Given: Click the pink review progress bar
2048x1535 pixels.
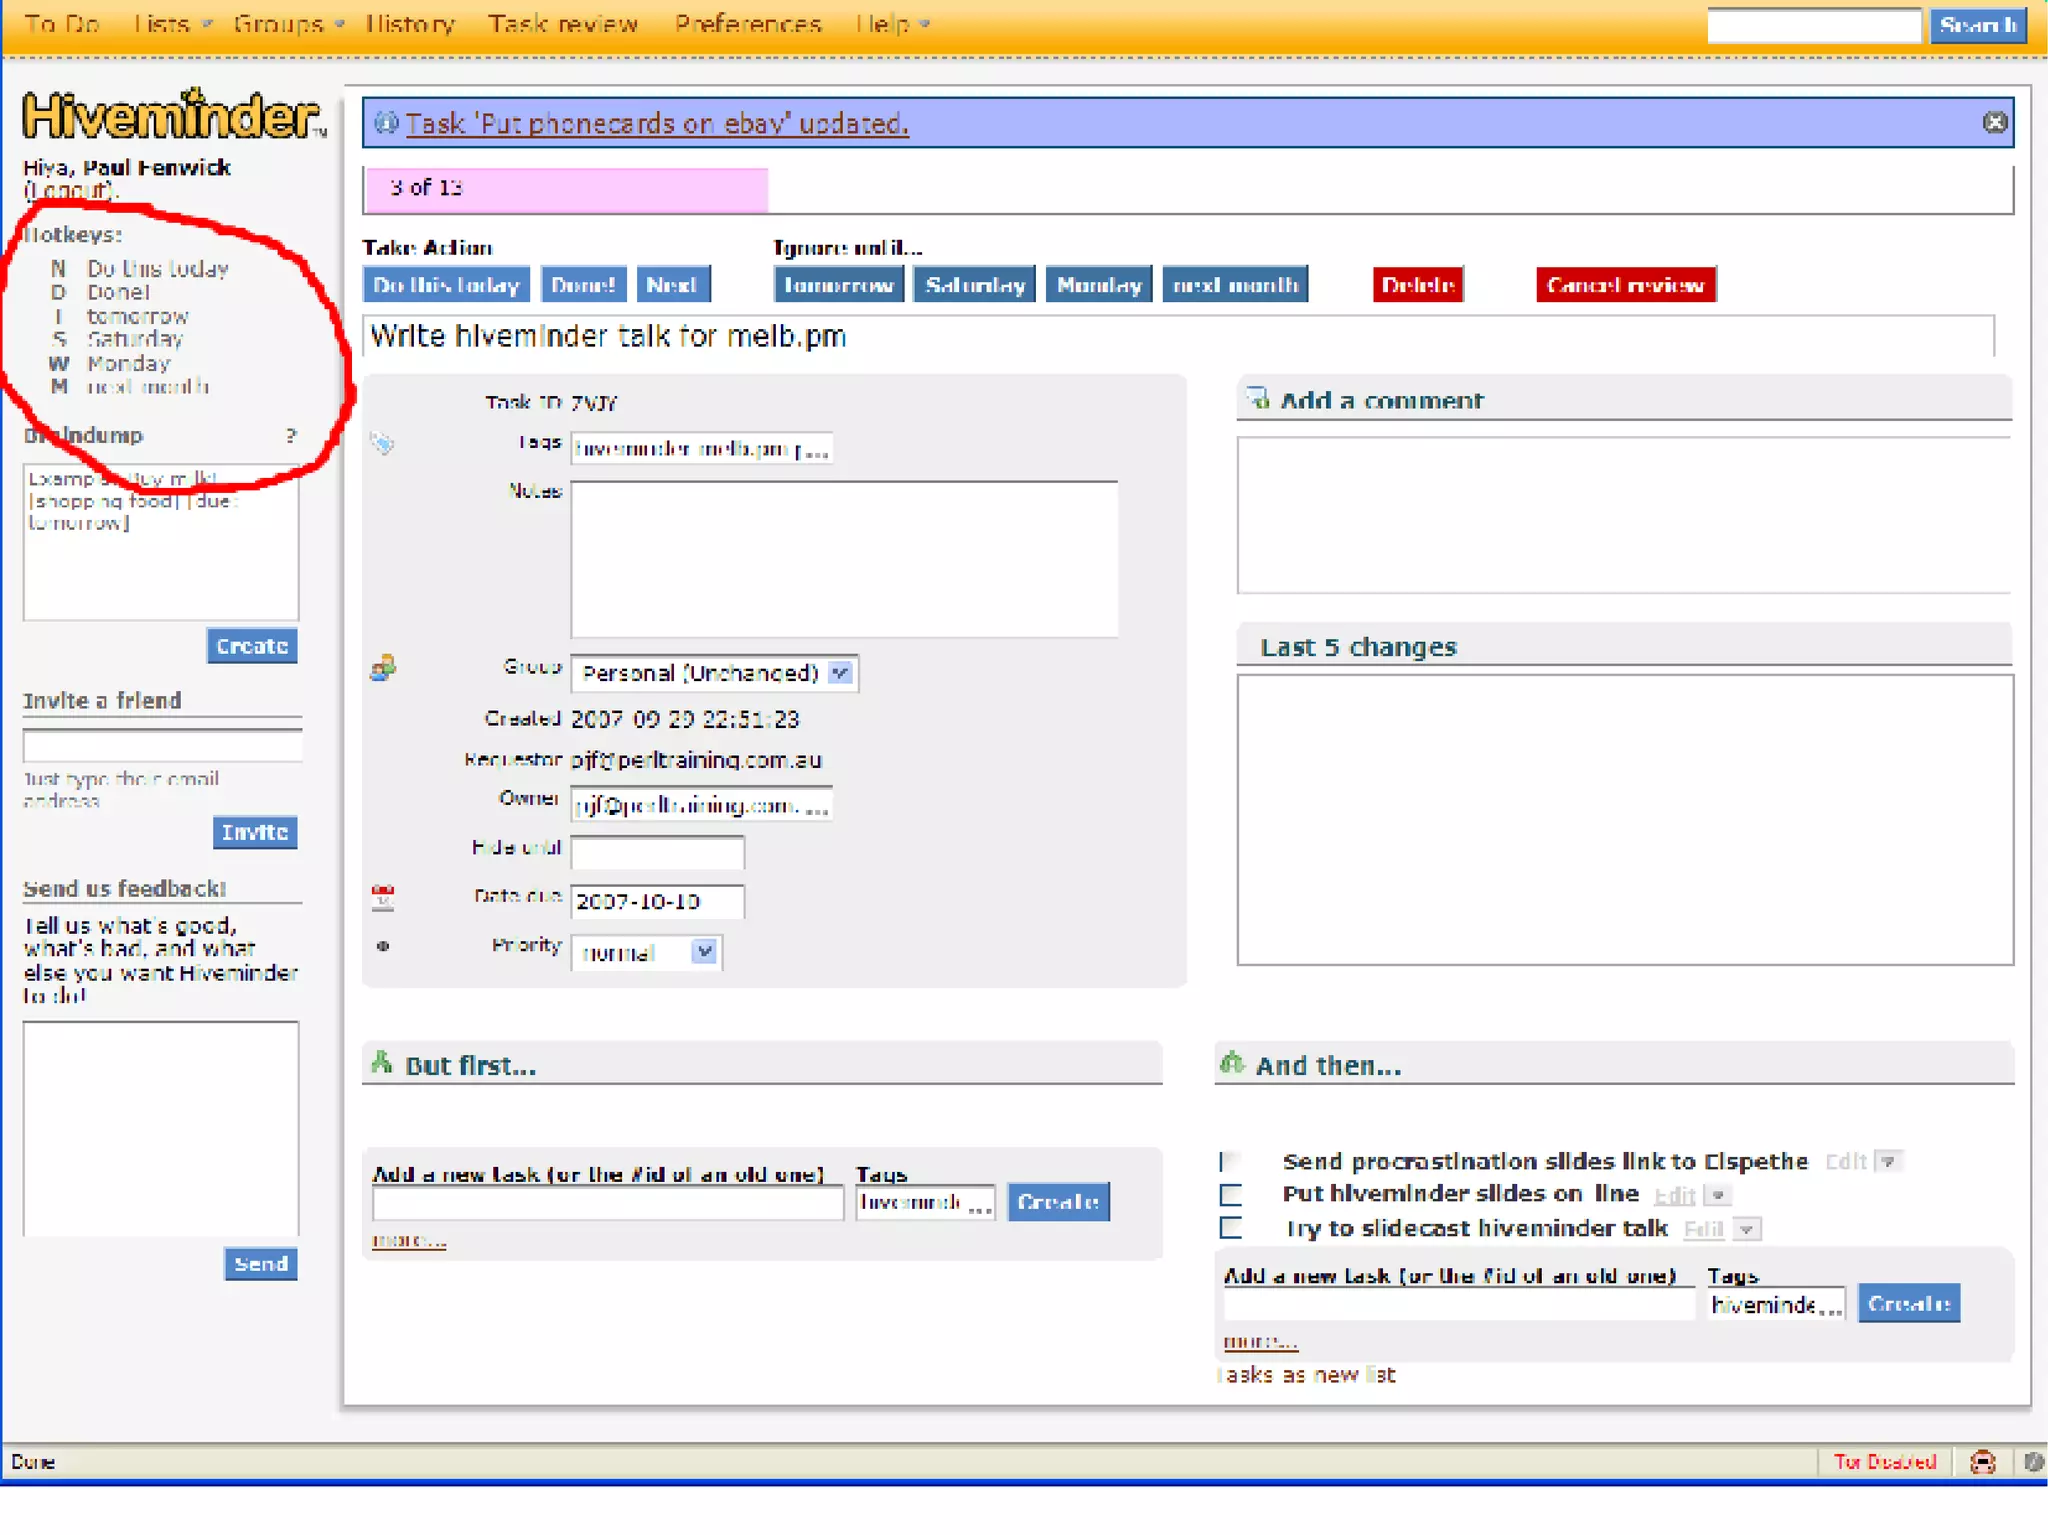Looking at the screenshot, I should click(566, 189).
